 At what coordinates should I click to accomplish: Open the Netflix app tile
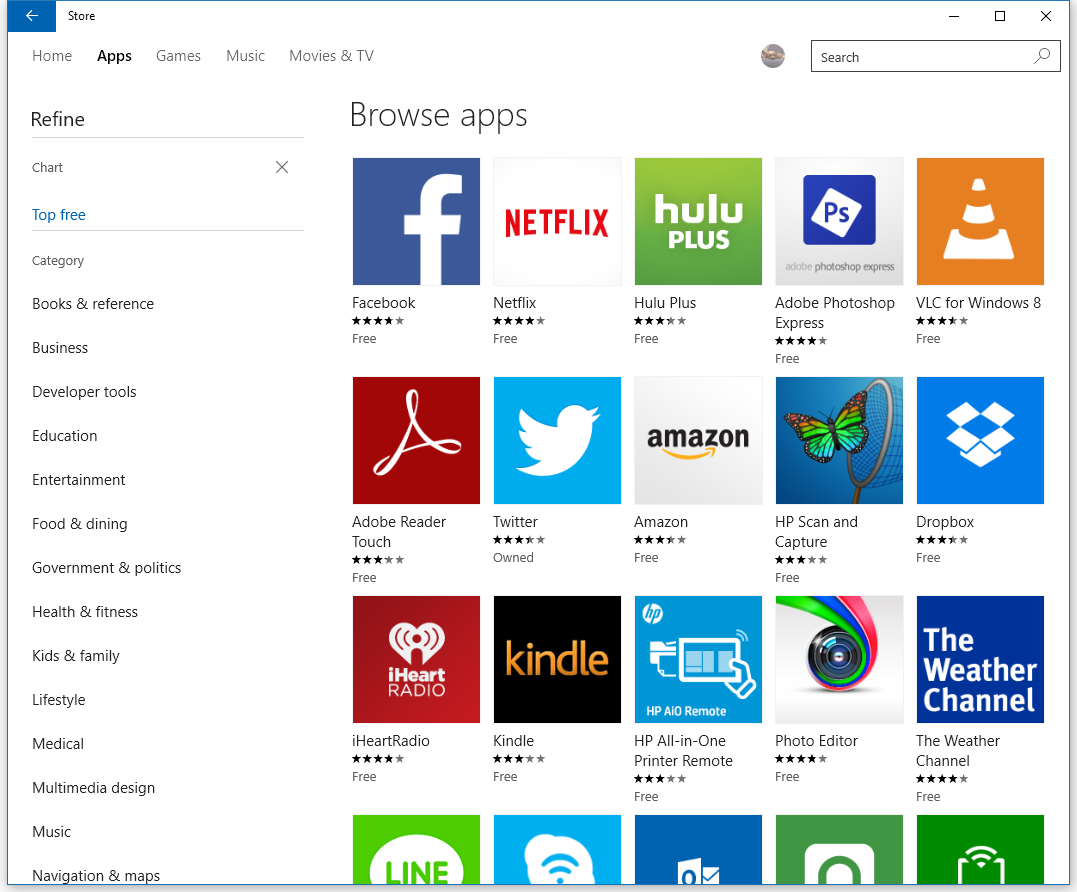pyautogui.click(x=557, y=221)
